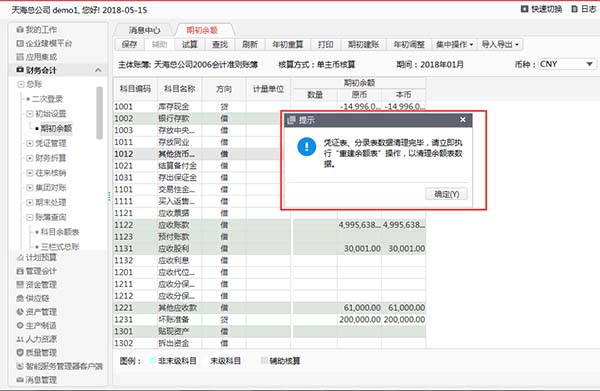Open 人力资源 in the sidebar

[x=37, y=339]
